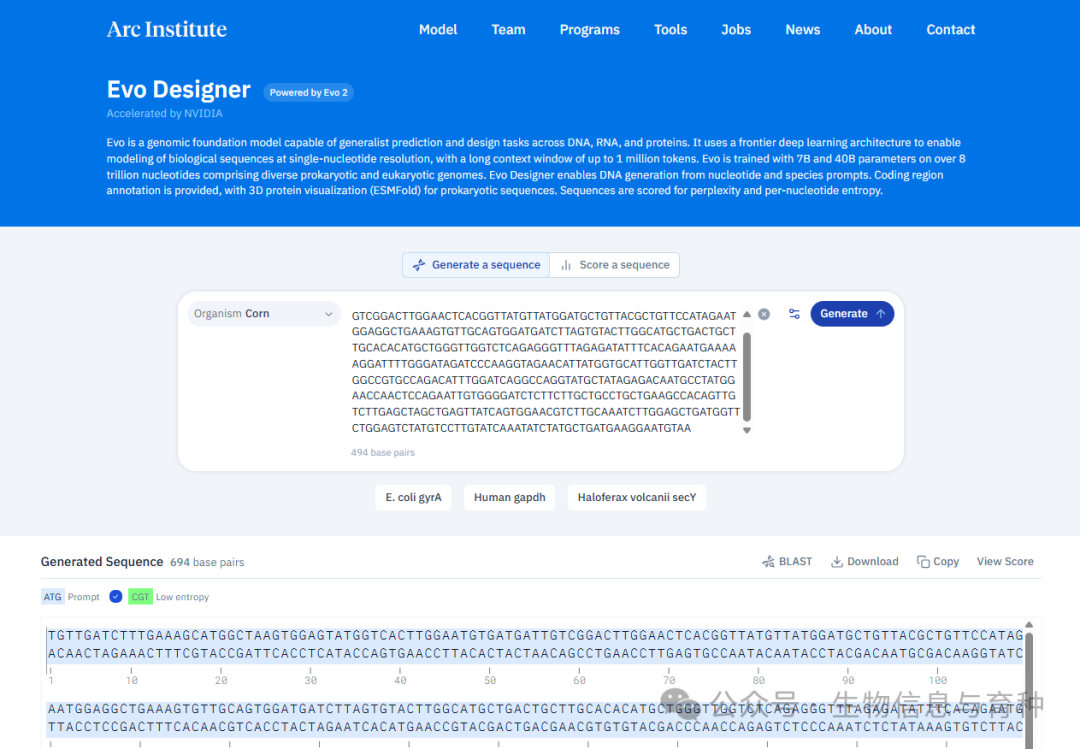Click the Evo Designer title
Viewport: 1080px width, 749px height.
(178, 90)
